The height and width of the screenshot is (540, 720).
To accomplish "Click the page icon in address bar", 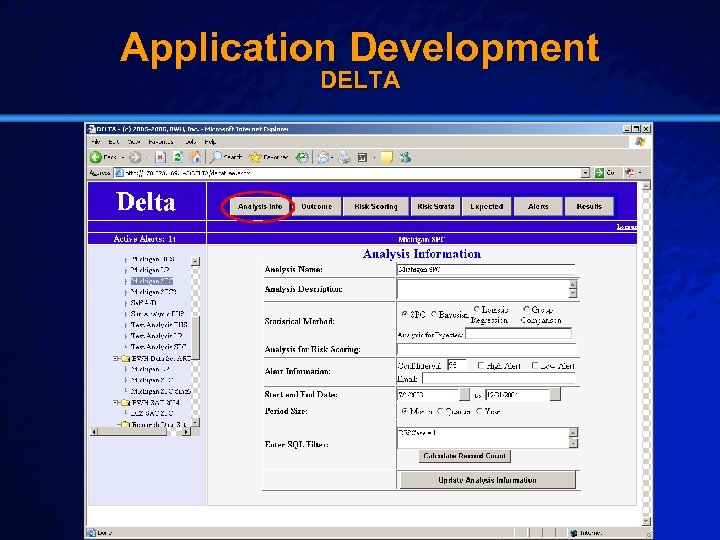I will point(119,173).
